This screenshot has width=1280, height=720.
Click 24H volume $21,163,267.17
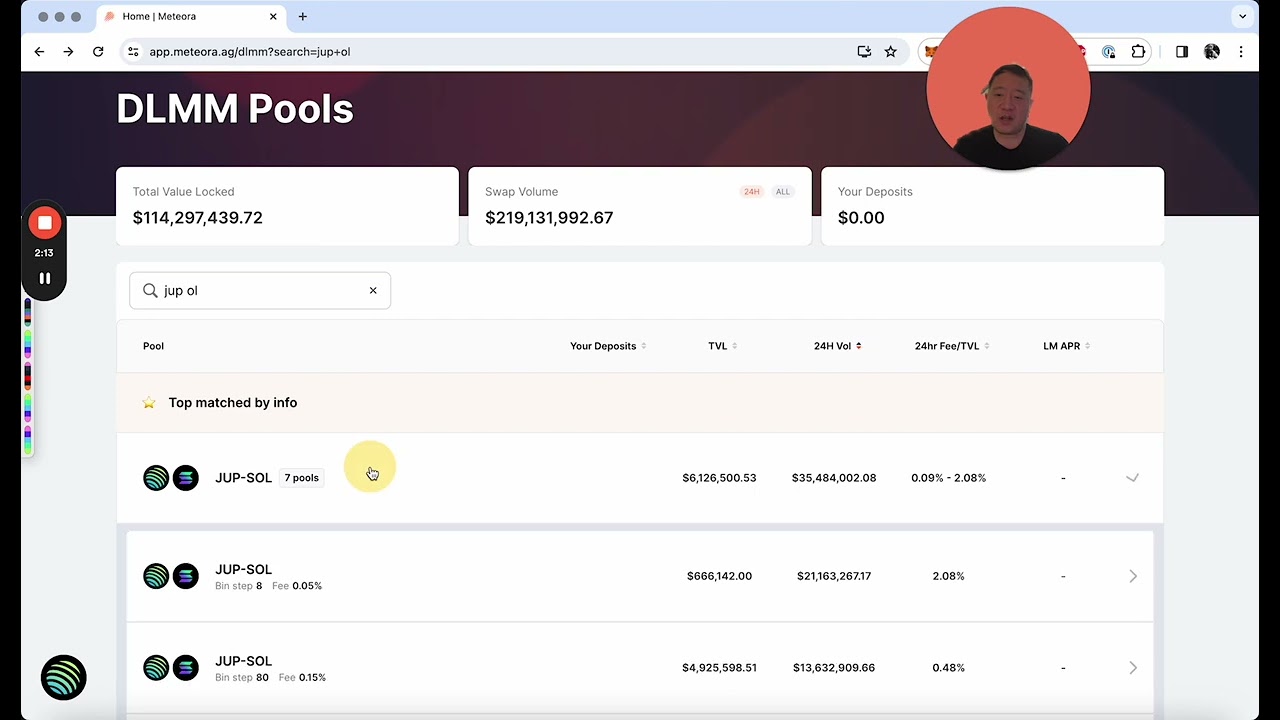834,576
